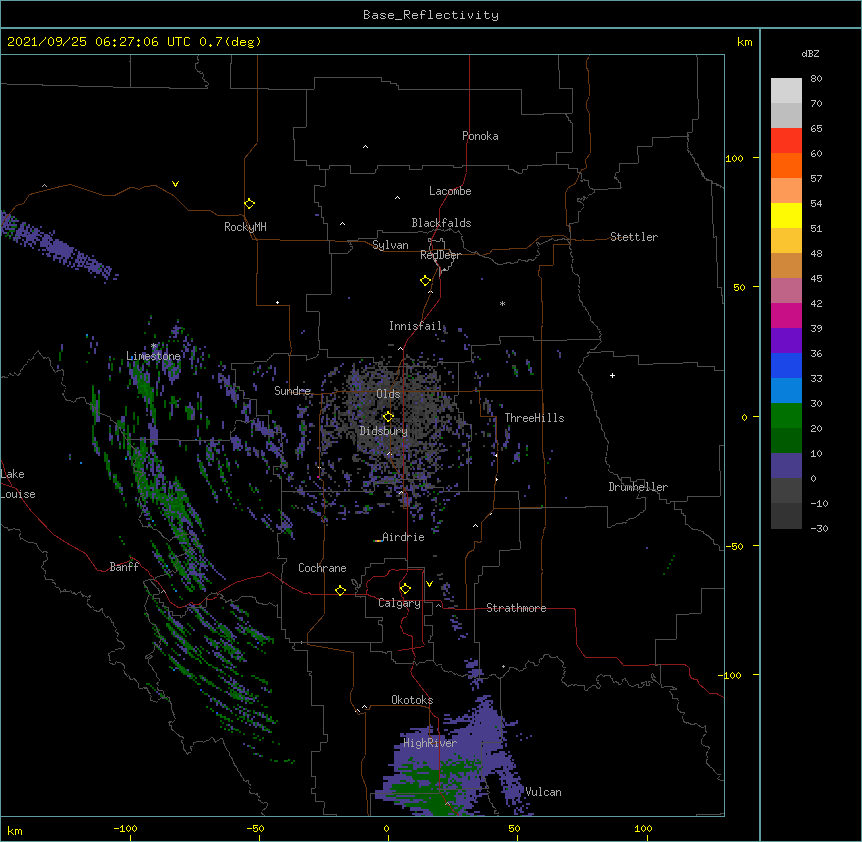The height and width of the screenshot is (842, 862).
Task: Click the 0 km label on bottom axis
Action: (x=386, y=828)
